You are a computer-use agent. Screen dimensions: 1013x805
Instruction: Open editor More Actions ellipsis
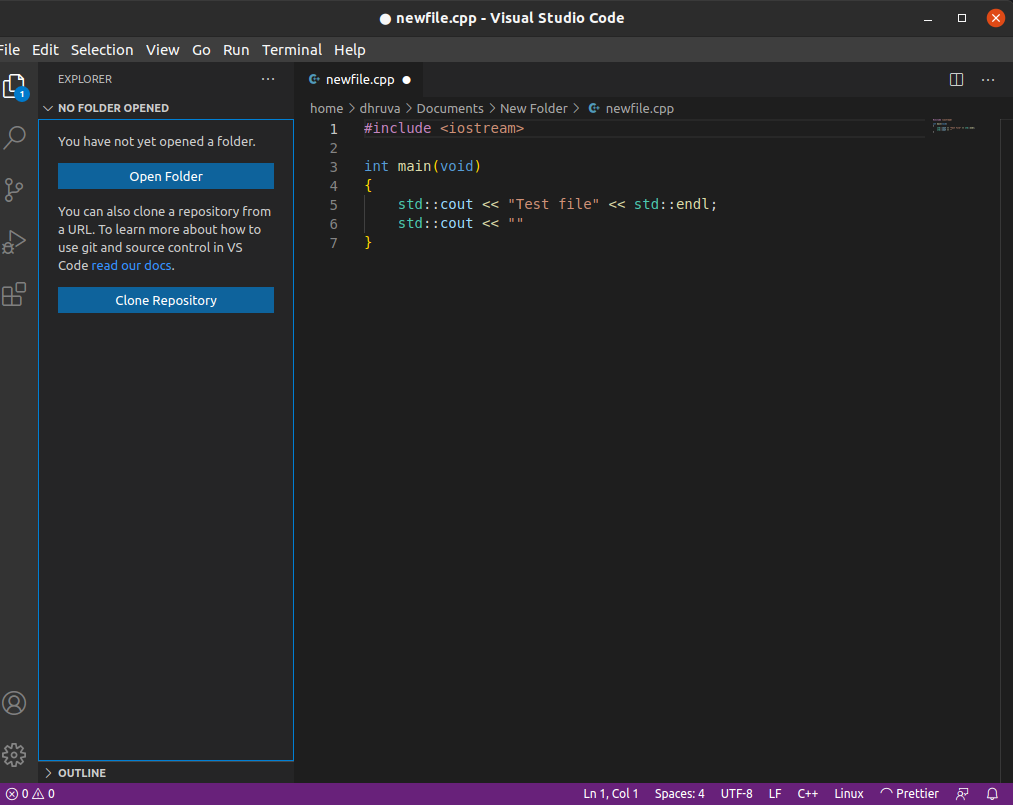click(x=988, y=79)
